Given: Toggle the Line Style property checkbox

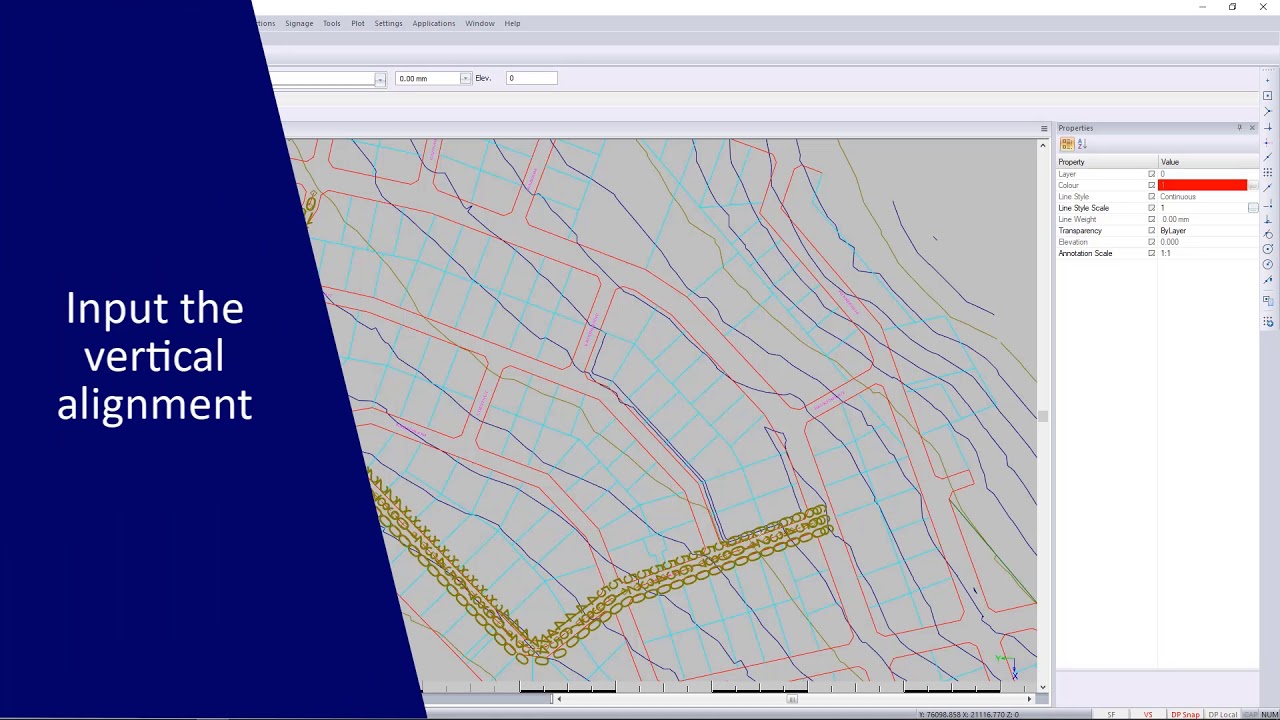Looking at the screenshot, I should [1151, 197].
